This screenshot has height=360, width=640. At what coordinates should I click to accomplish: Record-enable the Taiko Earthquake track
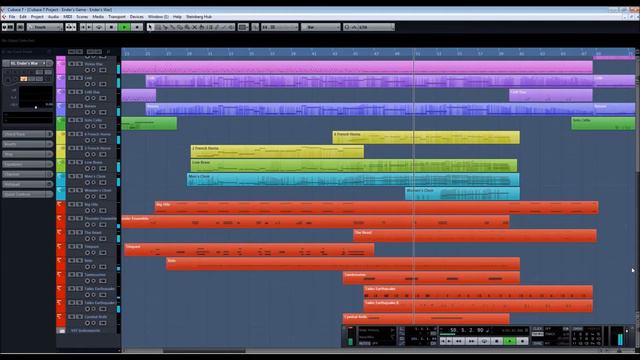[x=87, y=295]
